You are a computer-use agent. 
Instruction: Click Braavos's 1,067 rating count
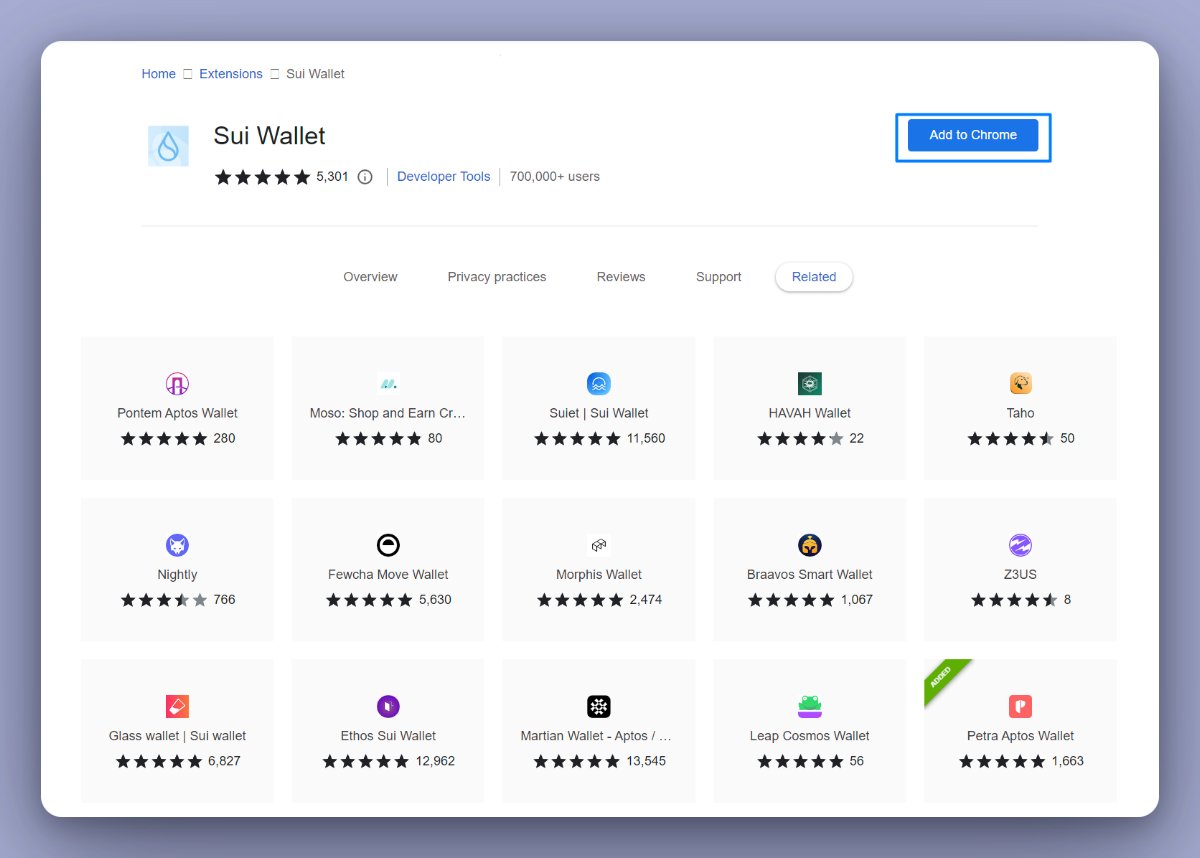(857, 600)
